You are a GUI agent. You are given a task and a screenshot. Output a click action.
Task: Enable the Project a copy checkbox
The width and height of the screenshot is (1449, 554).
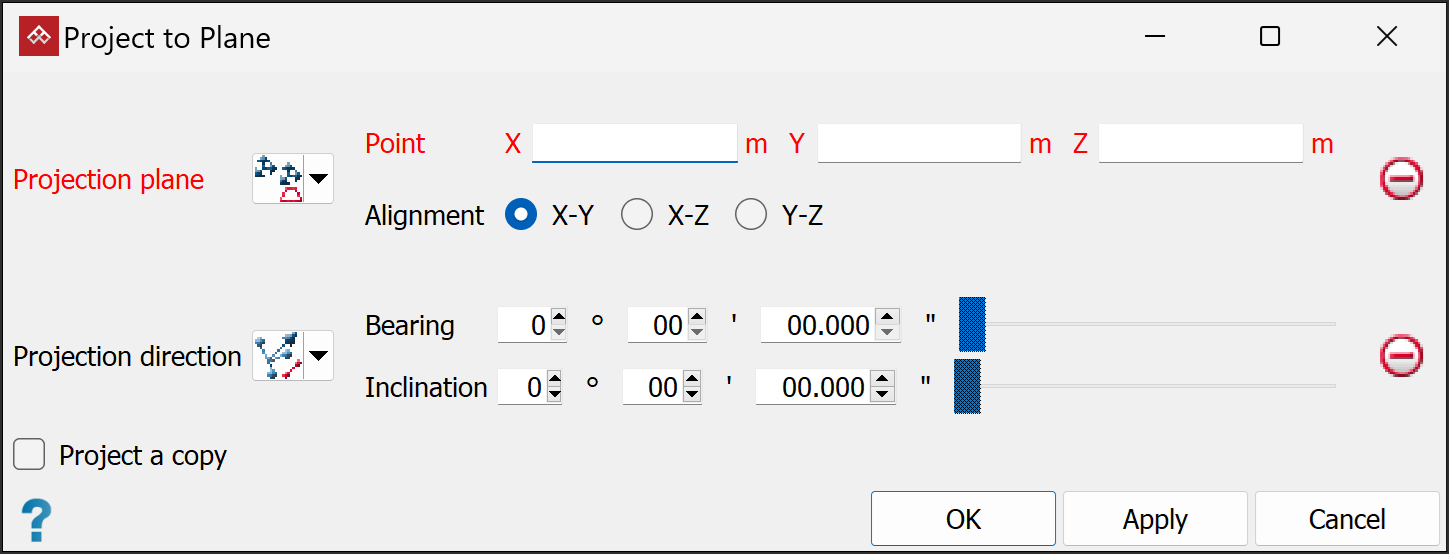click(x=30, y=456)
